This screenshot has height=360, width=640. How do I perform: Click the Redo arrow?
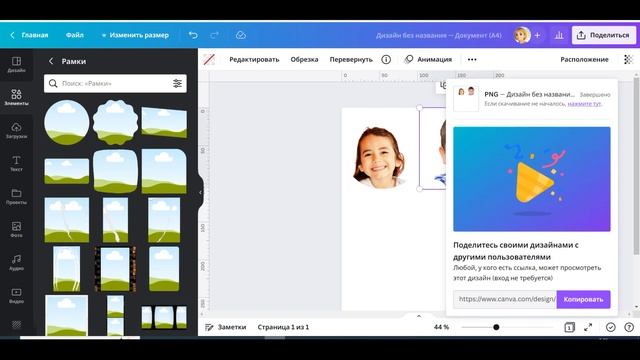pos(214,36)
